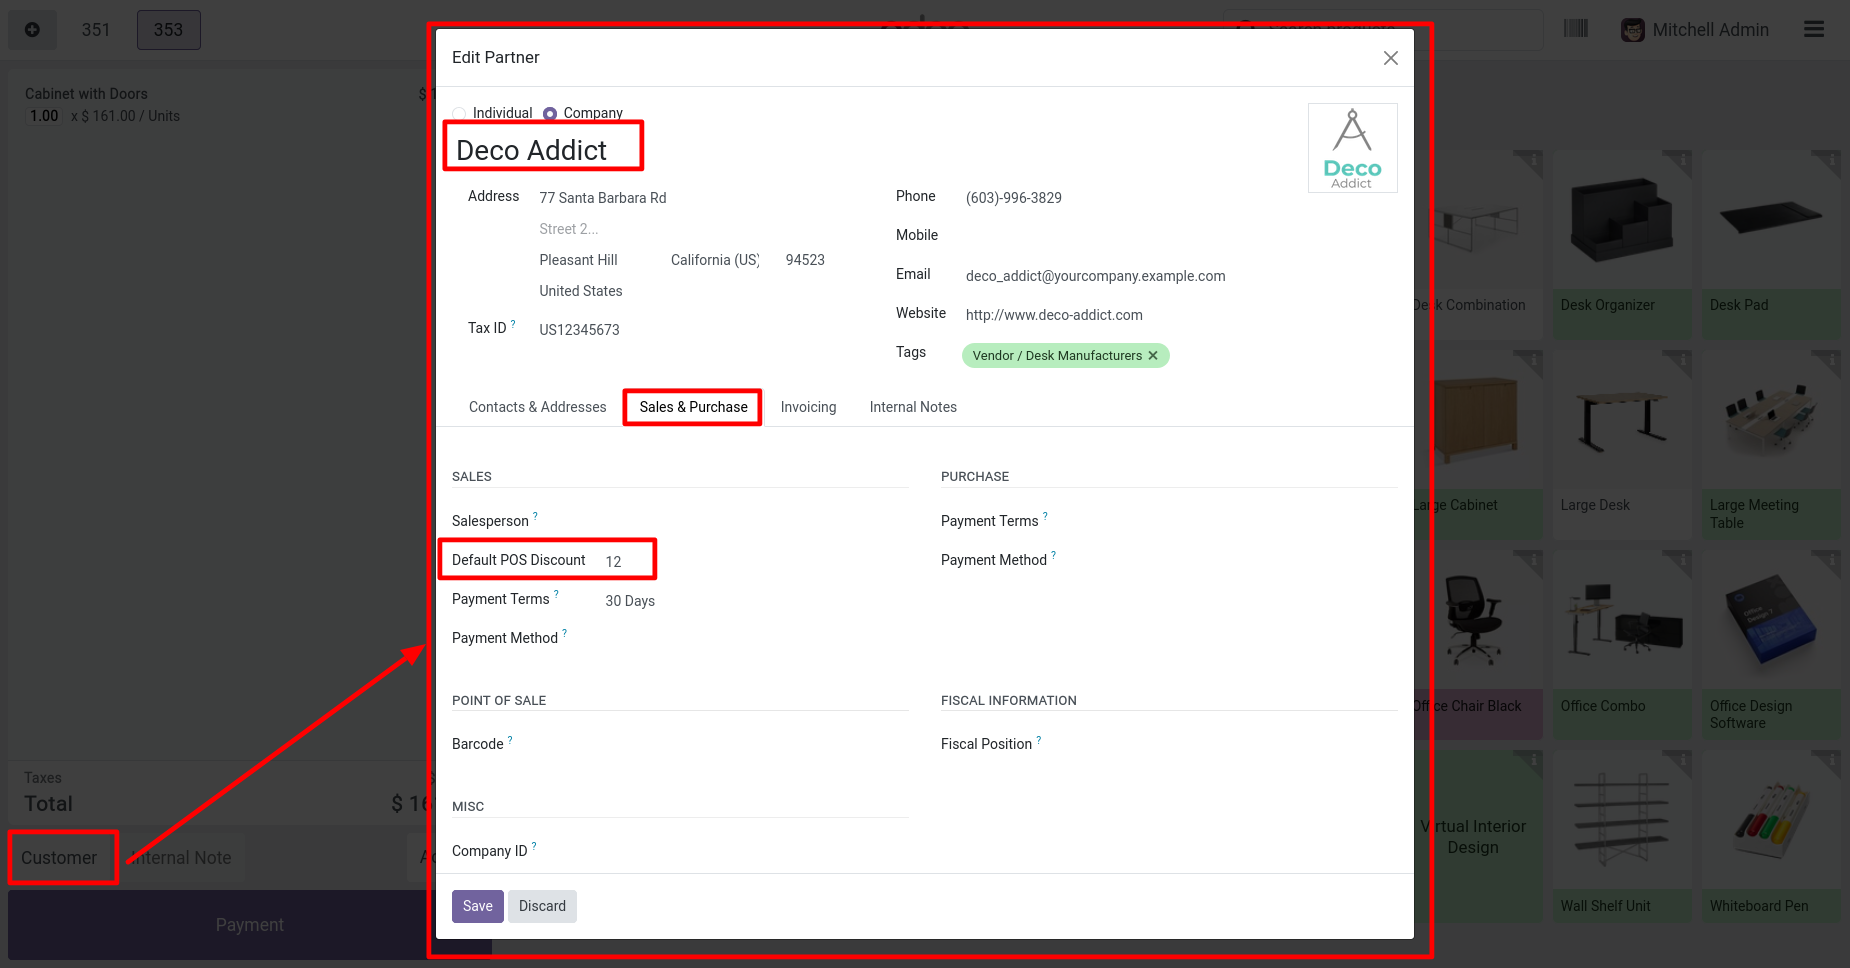Discard the partner changes
This screenshot has width=1850, height=968.
click(542, 906)
